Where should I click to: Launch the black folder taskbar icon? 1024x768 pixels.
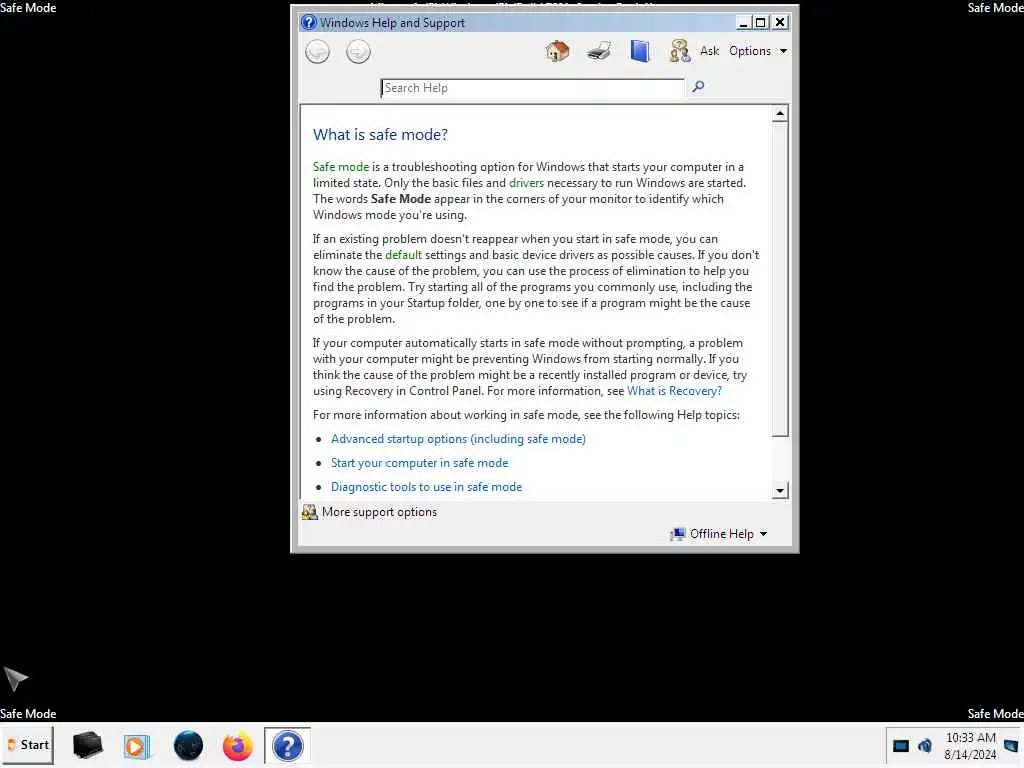tap(88, 746)
